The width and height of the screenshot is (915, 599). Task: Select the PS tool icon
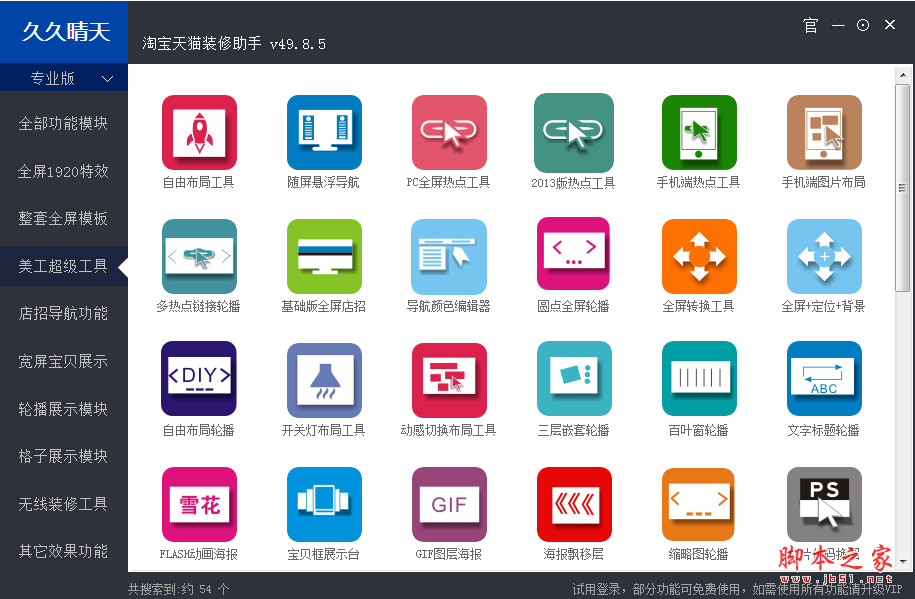(x=824, y=504)
